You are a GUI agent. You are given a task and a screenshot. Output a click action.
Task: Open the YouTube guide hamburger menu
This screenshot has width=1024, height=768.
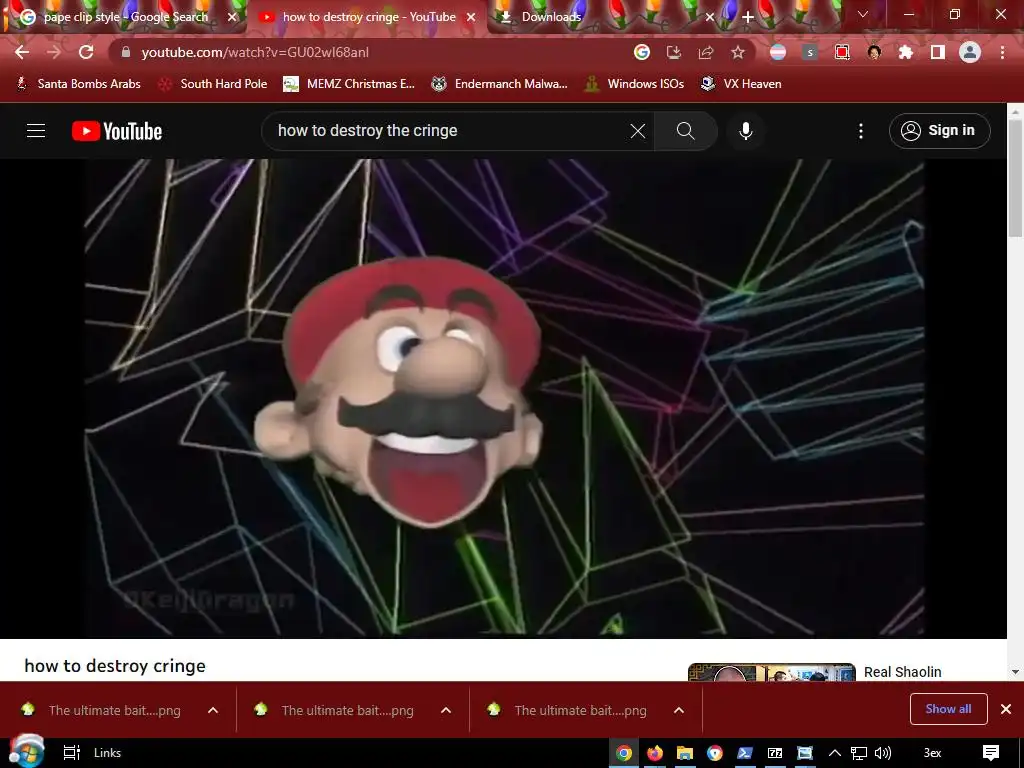tap(36, 131)
